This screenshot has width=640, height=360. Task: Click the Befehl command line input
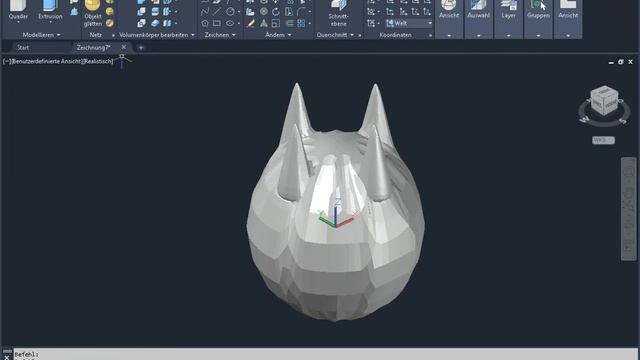[326, 354]
